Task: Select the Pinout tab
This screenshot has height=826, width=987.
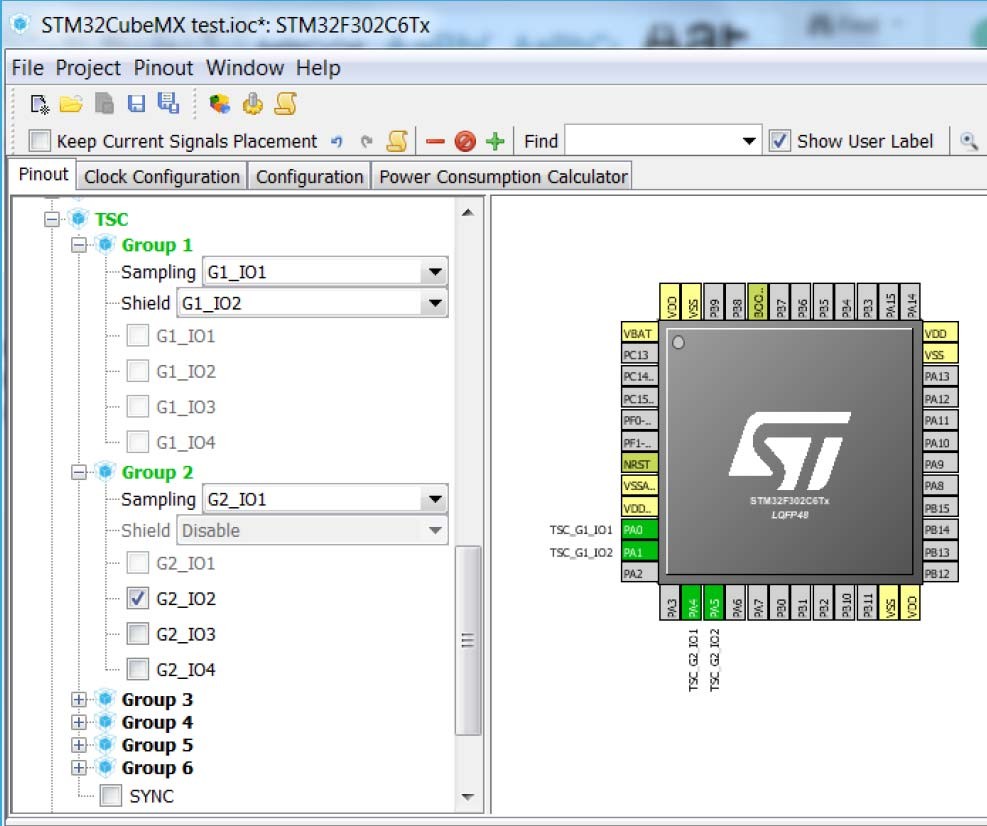Action: pyautogui.click(x=43, y=174)
